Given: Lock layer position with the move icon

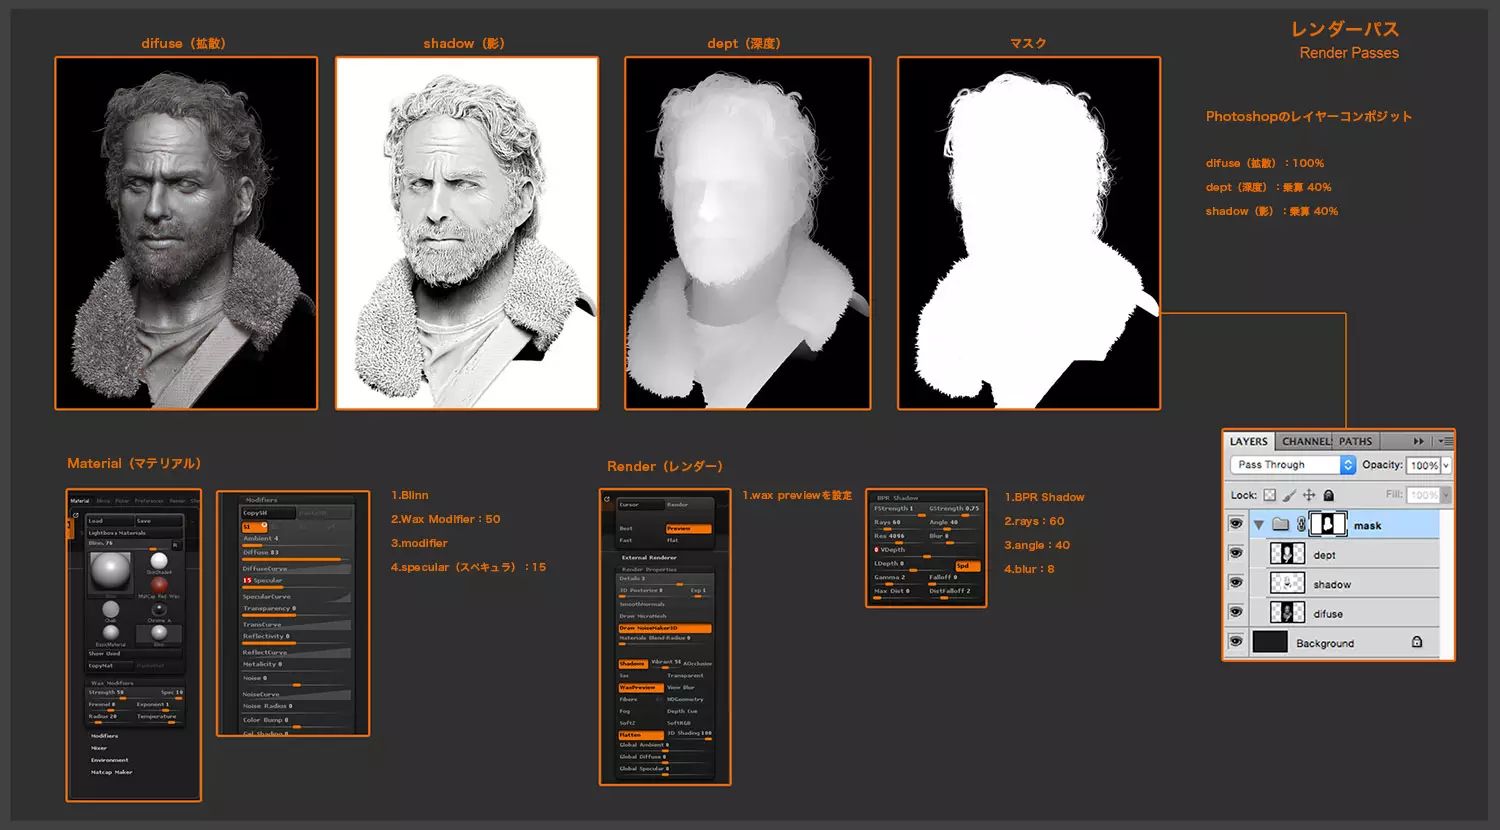Looking at the screenshot, I should click(x=1309, y=495).
